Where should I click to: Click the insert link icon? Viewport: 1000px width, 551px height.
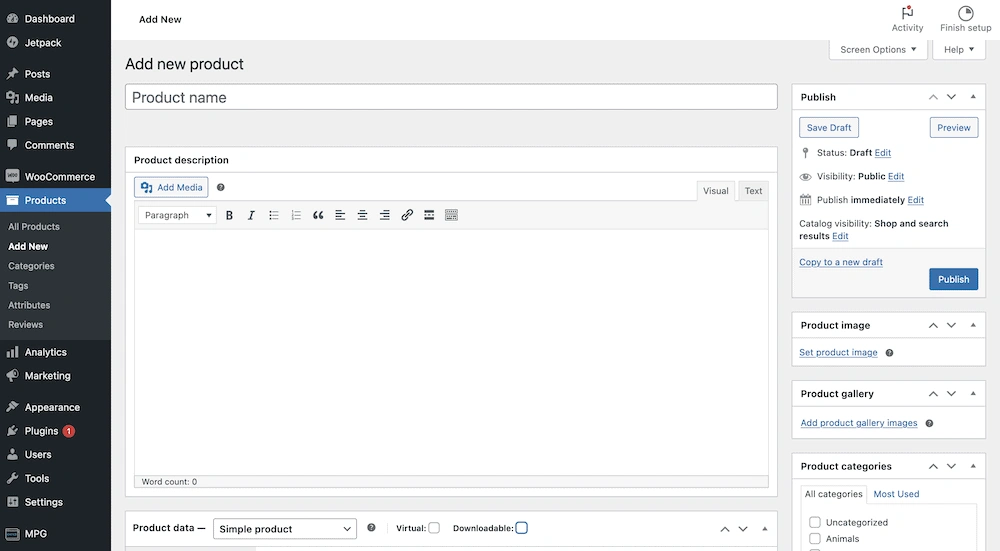[x=407, y=215]
